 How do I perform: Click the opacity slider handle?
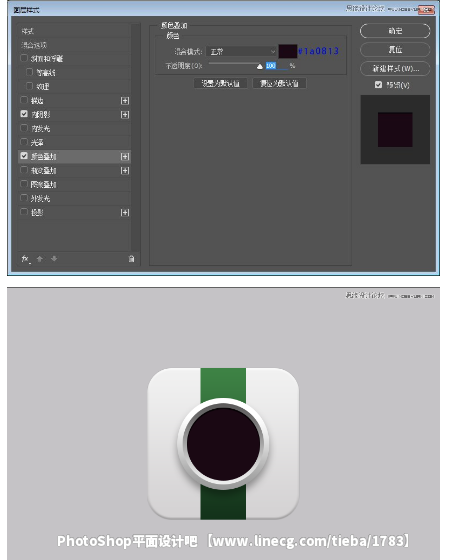(260, 66)
